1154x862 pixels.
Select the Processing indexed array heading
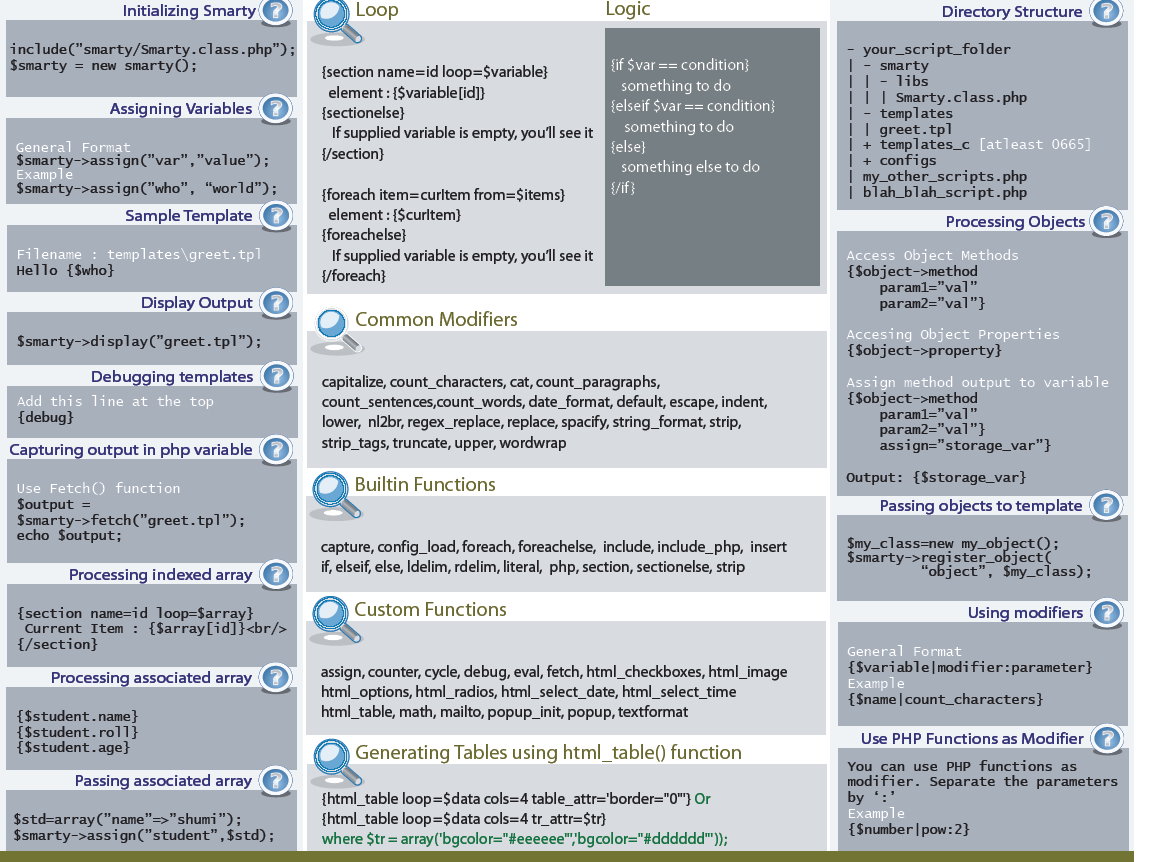(x=160, y=575)
